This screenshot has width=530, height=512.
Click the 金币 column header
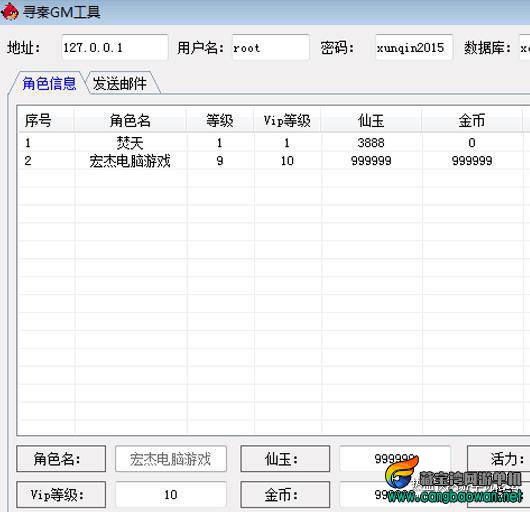coord(472,121)
